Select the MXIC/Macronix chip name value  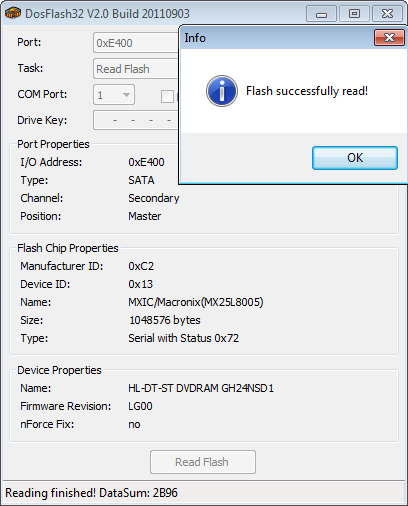click(196, 302)
